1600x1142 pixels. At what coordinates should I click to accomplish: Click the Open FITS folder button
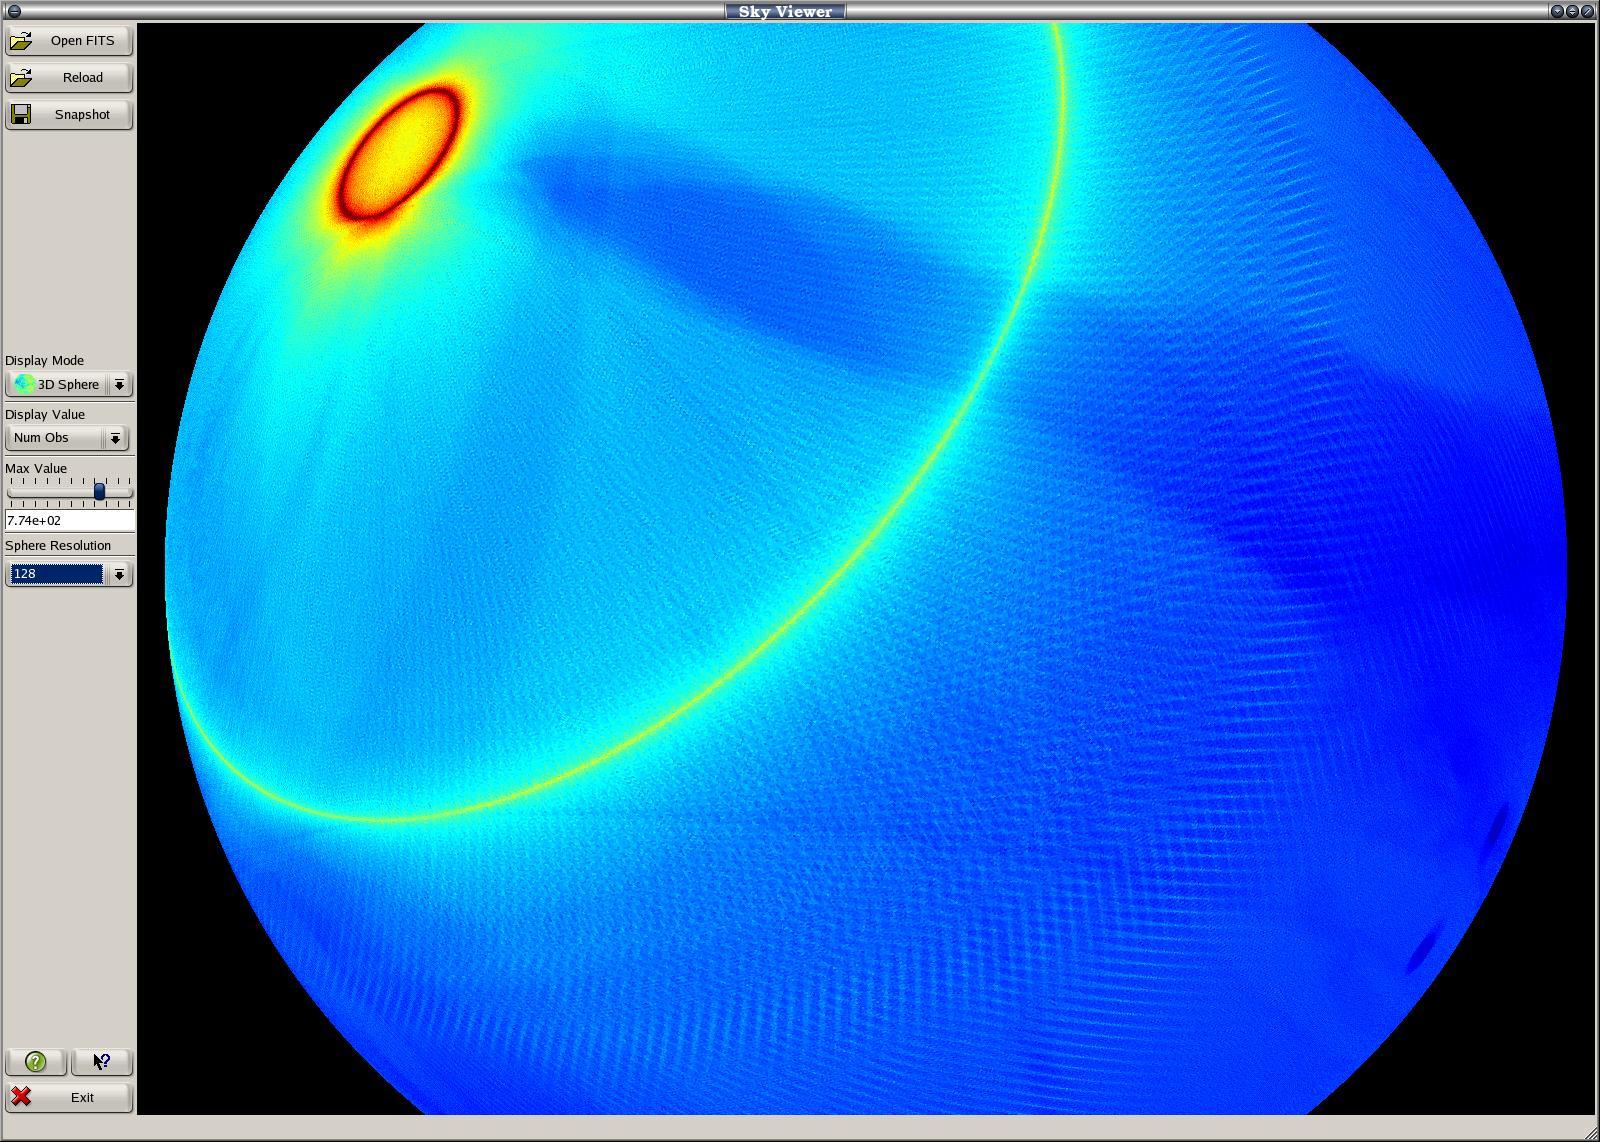[68, 41]
